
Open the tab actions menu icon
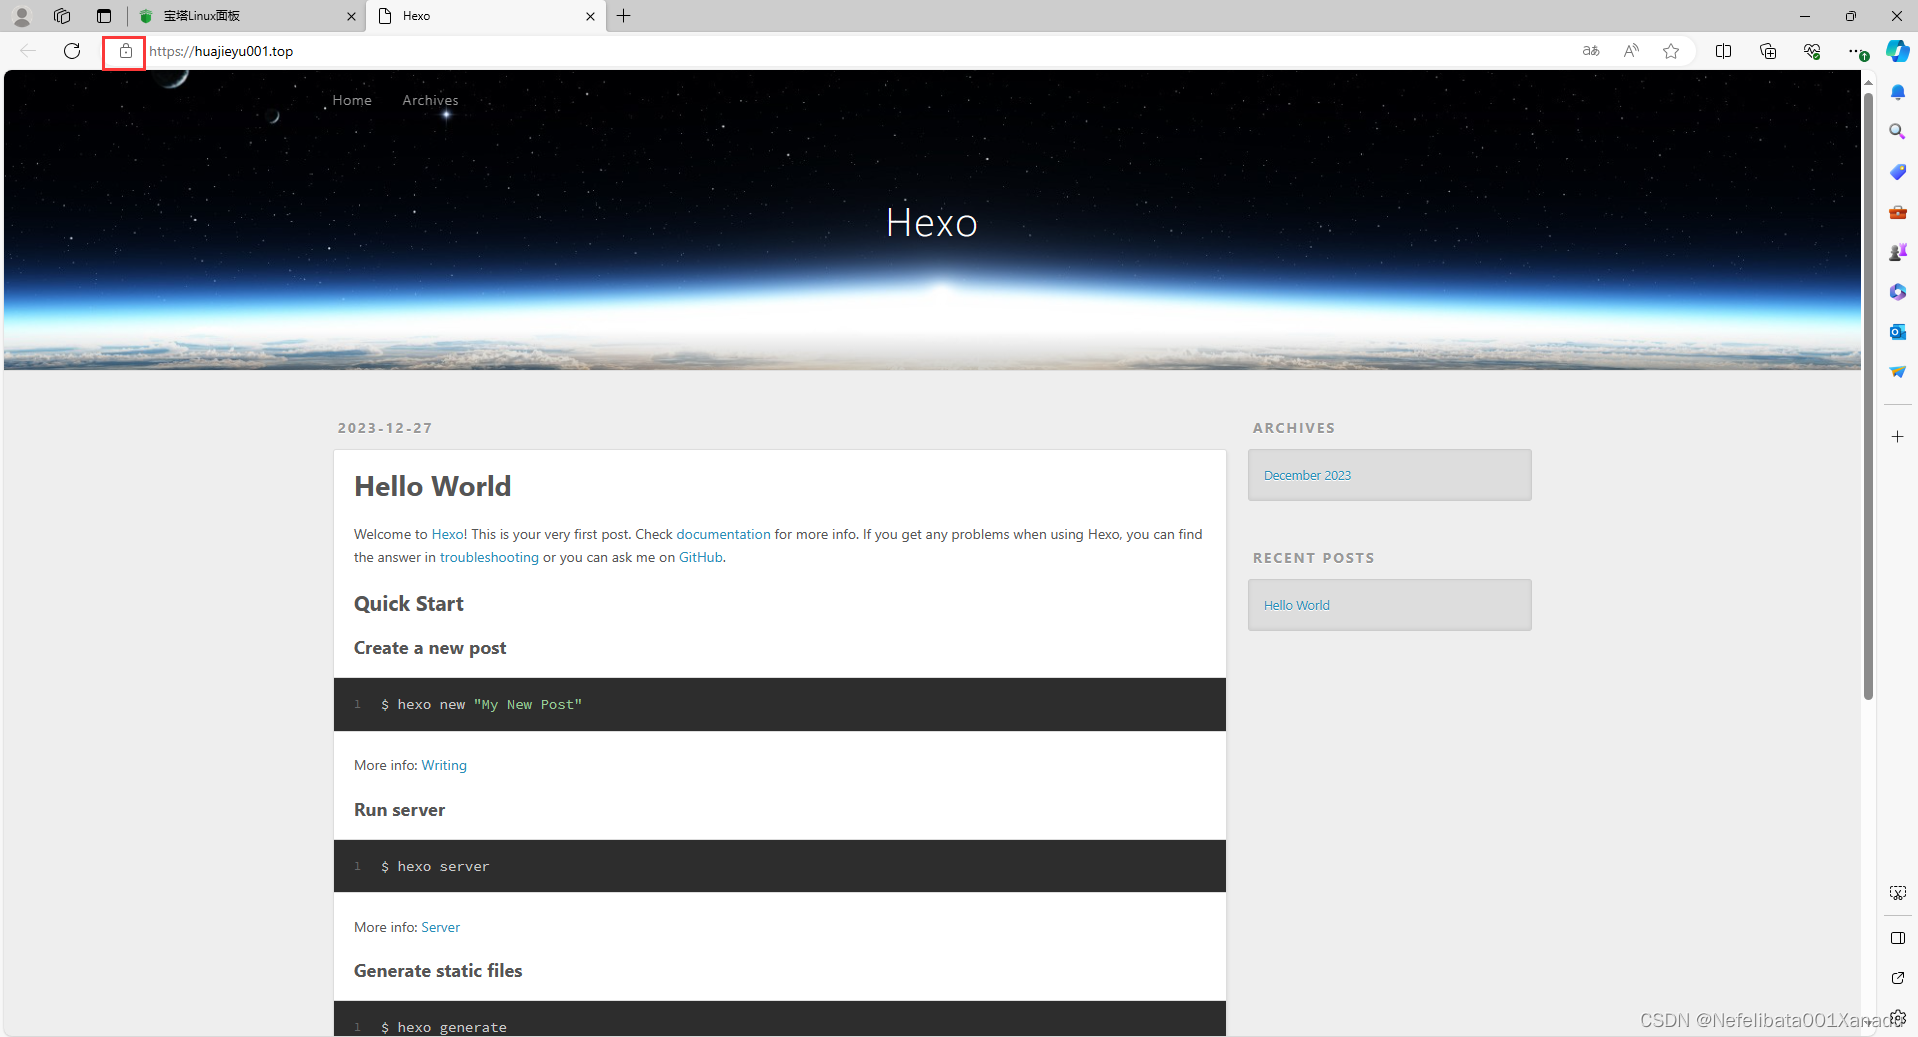click(104, 16)
